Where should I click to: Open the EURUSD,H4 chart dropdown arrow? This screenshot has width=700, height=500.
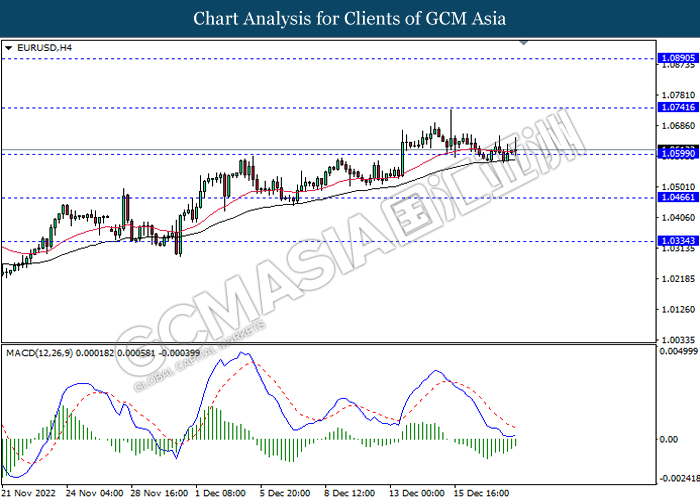[8, 48]
